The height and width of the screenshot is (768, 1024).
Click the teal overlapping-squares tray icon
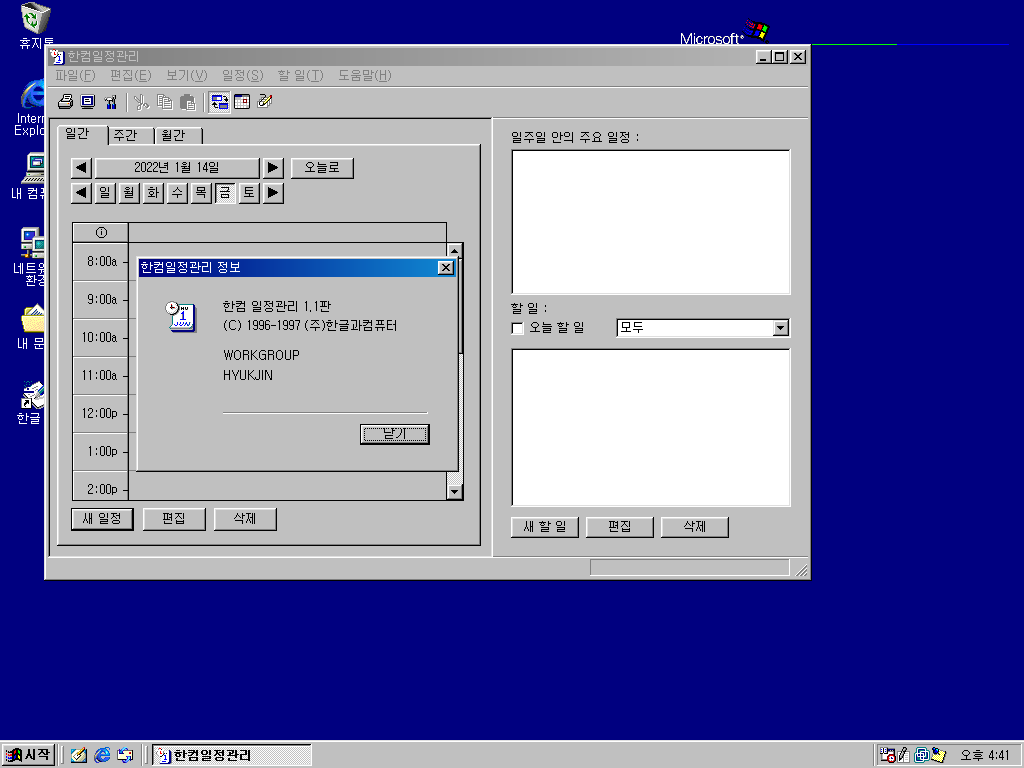tap(921, 755)
